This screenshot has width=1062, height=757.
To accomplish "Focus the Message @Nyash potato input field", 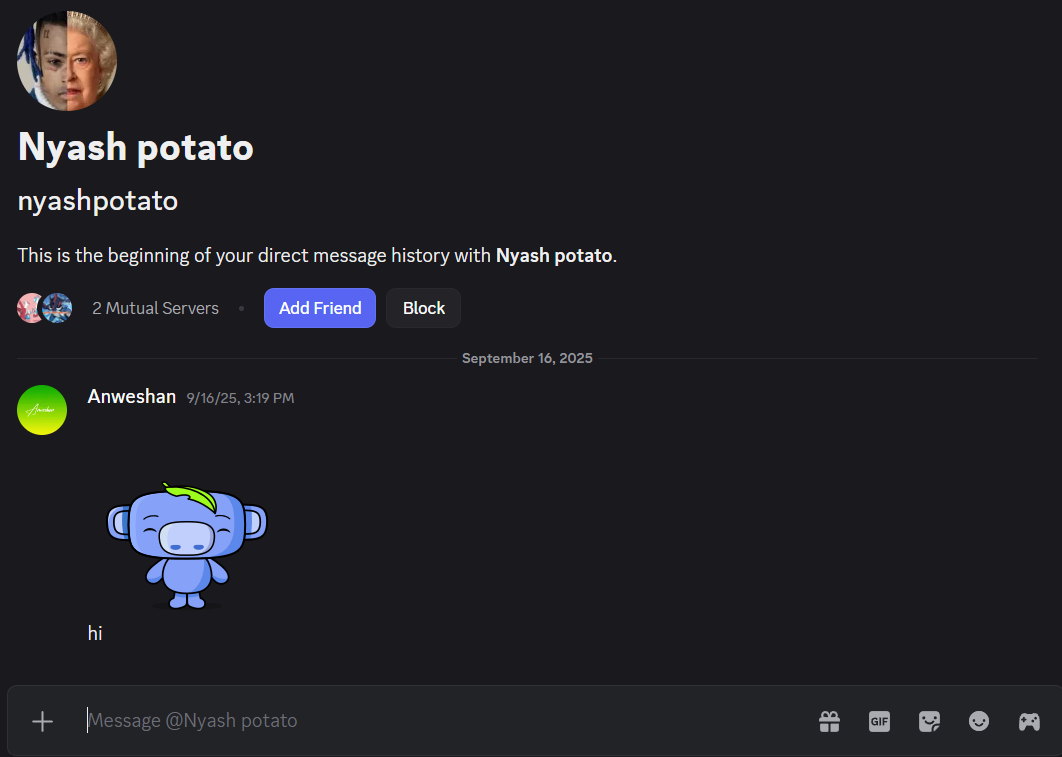I will (x=440, y=721).
